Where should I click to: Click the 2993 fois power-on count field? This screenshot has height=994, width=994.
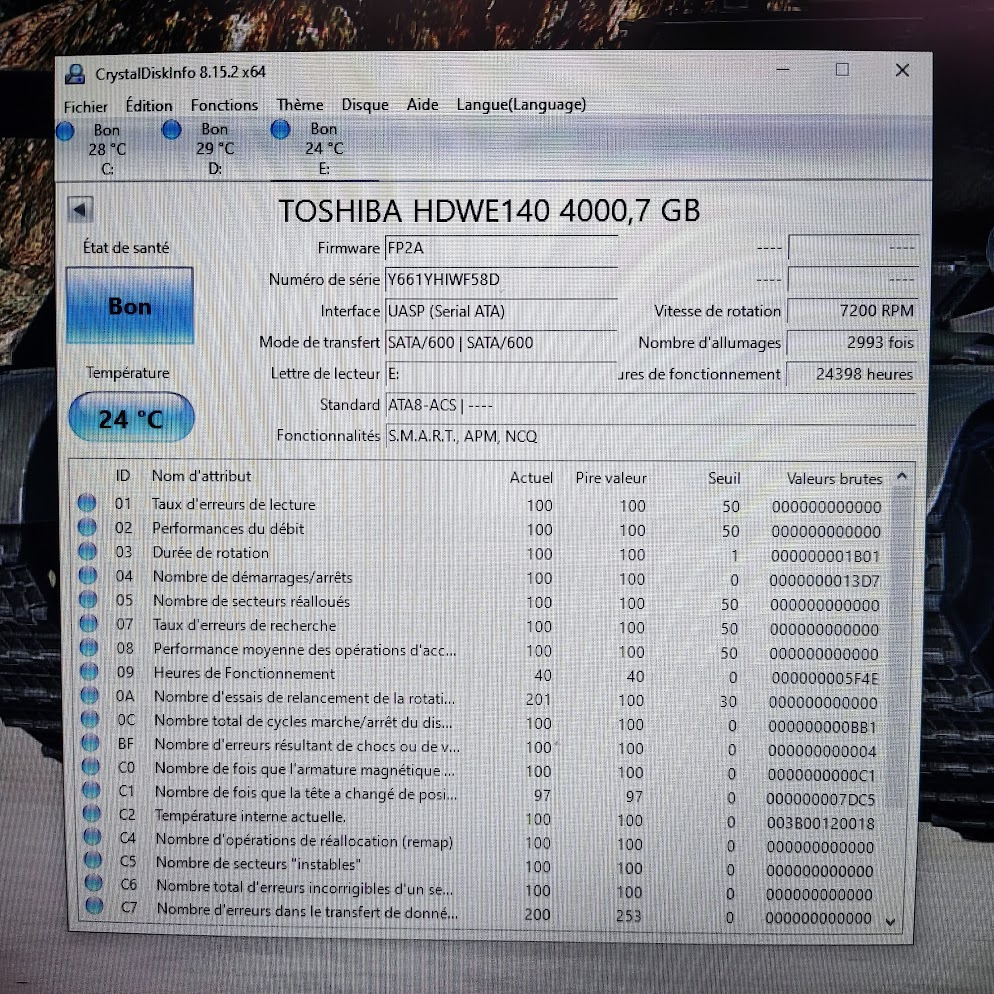[852, 342]
